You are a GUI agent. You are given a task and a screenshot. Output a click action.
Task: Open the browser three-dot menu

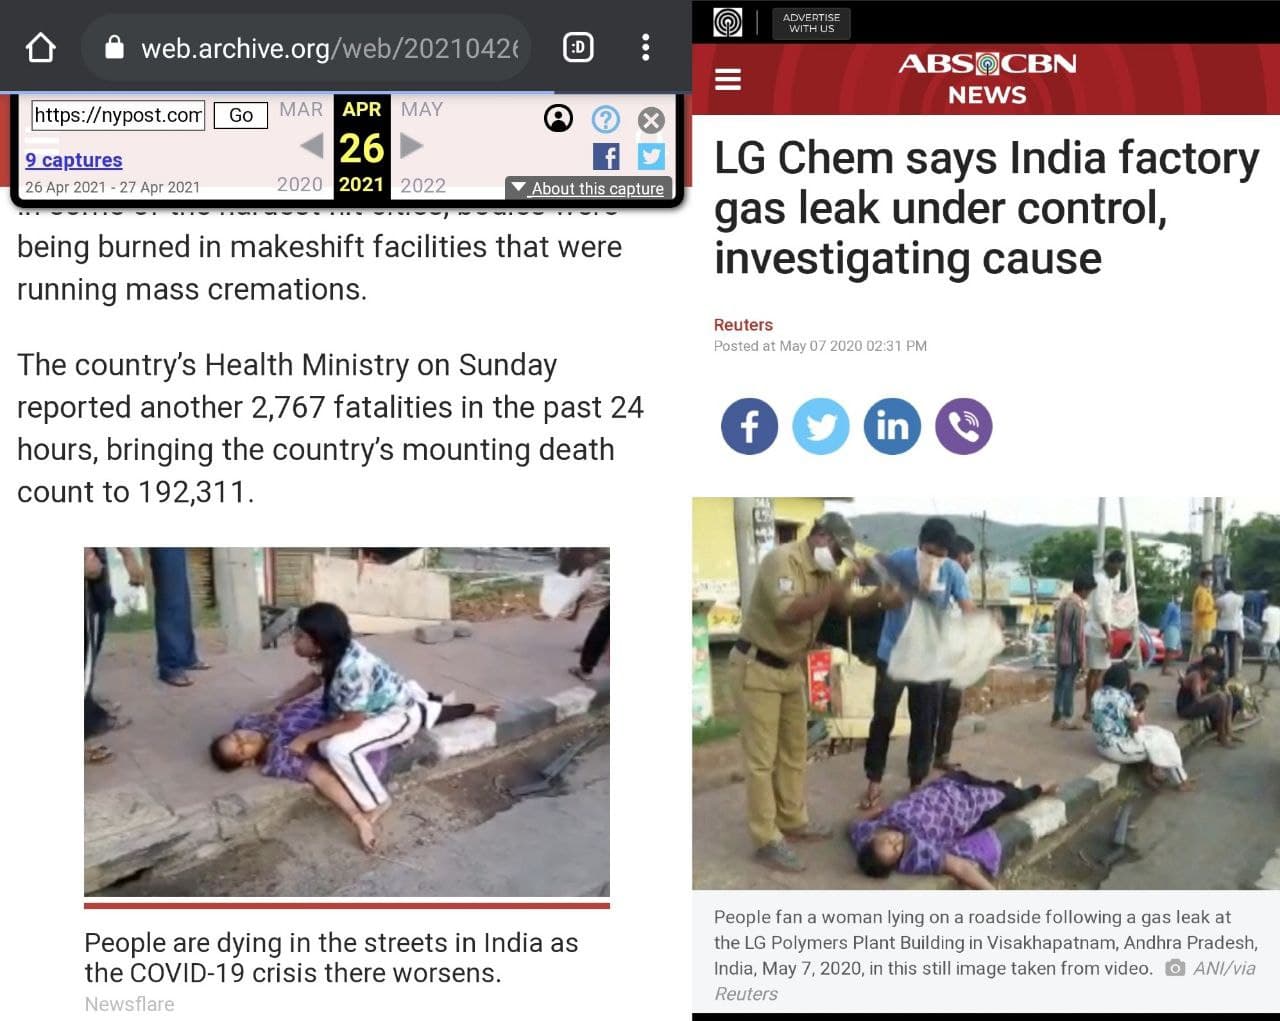[646, 47]
